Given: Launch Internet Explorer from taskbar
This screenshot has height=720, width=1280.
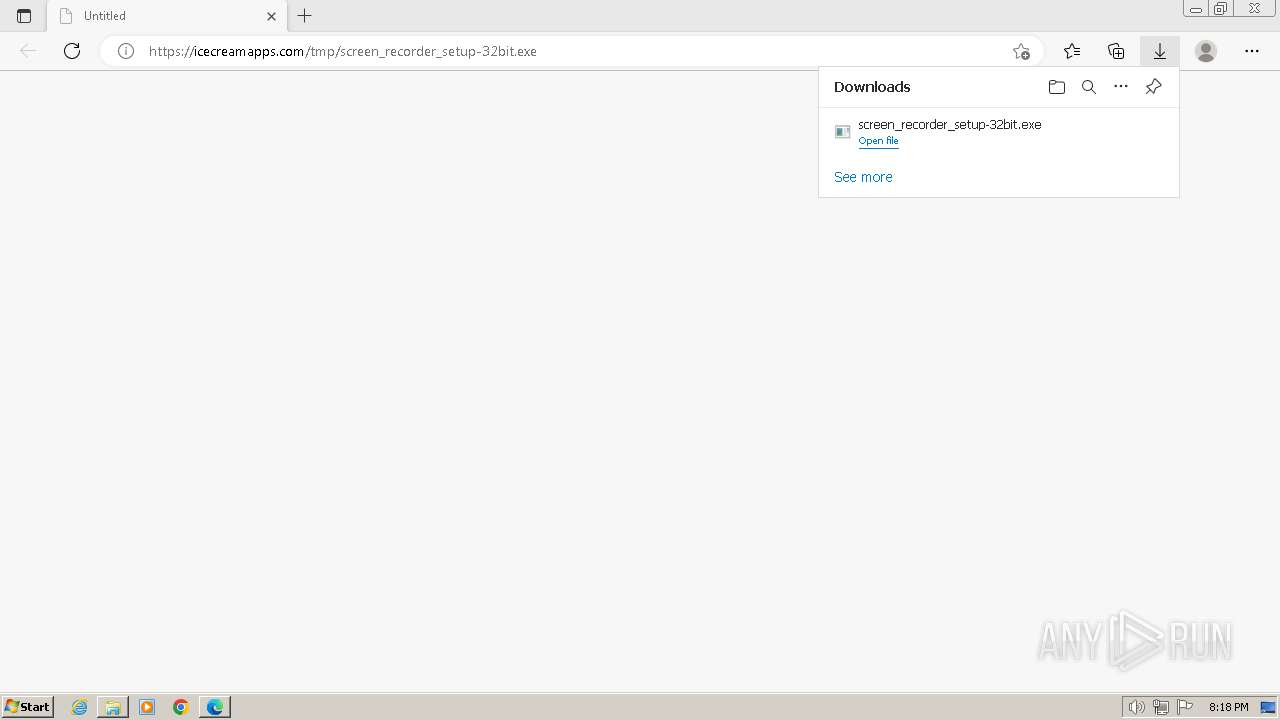Looking at the screenshot, I should coord(80,707).
